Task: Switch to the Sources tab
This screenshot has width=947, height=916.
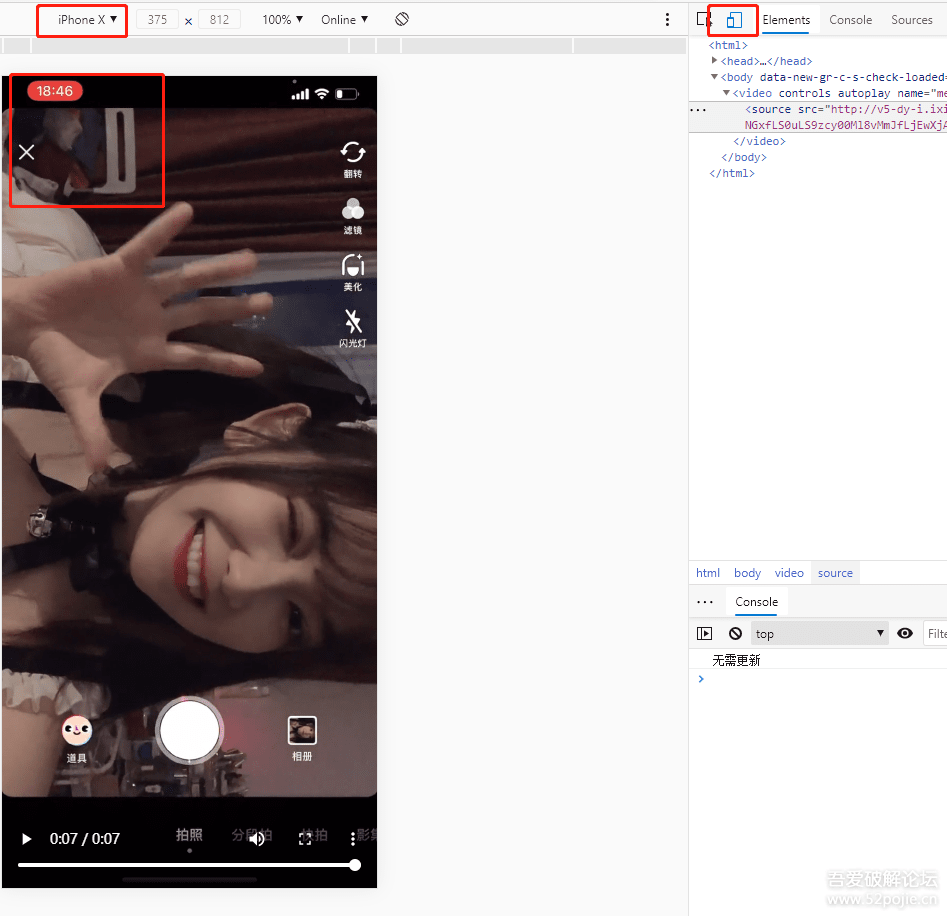Action: tap(911, 20)
